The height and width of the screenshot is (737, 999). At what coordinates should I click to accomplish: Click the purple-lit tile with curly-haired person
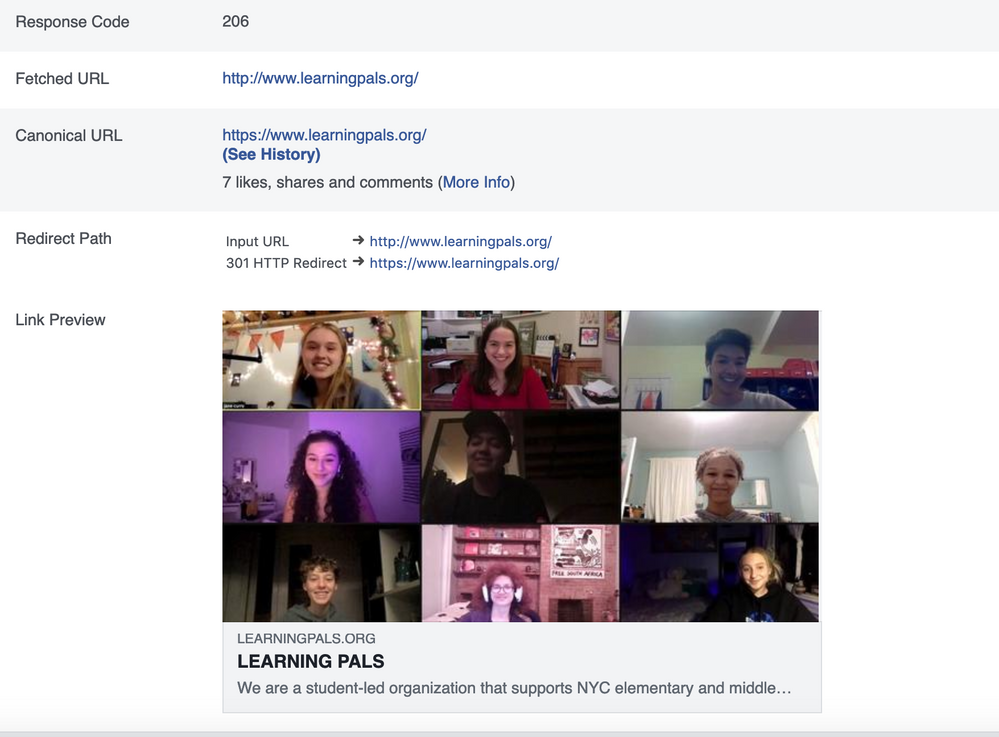point(321,467)
